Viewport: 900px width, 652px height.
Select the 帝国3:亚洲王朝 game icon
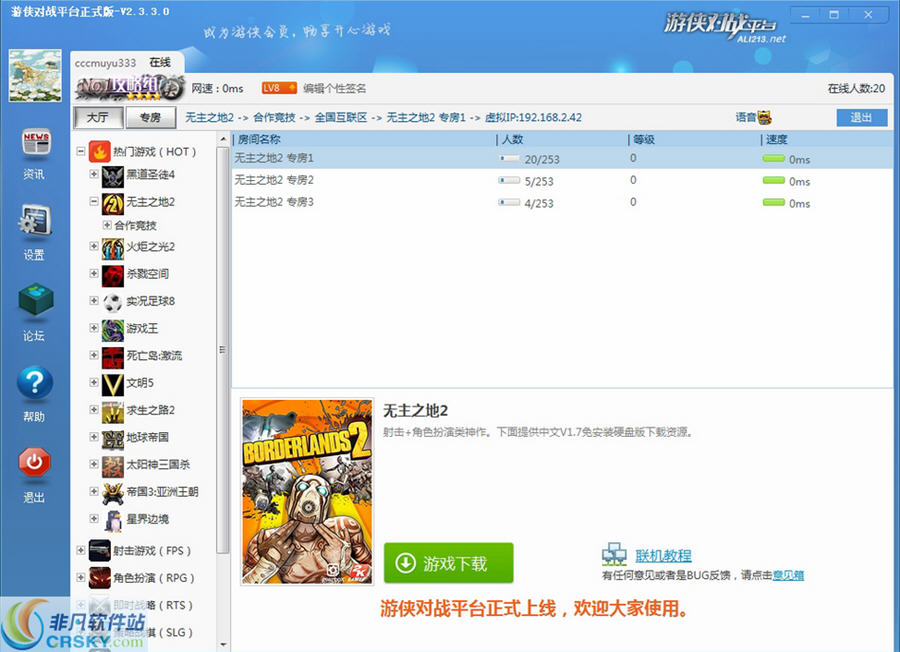112,494
